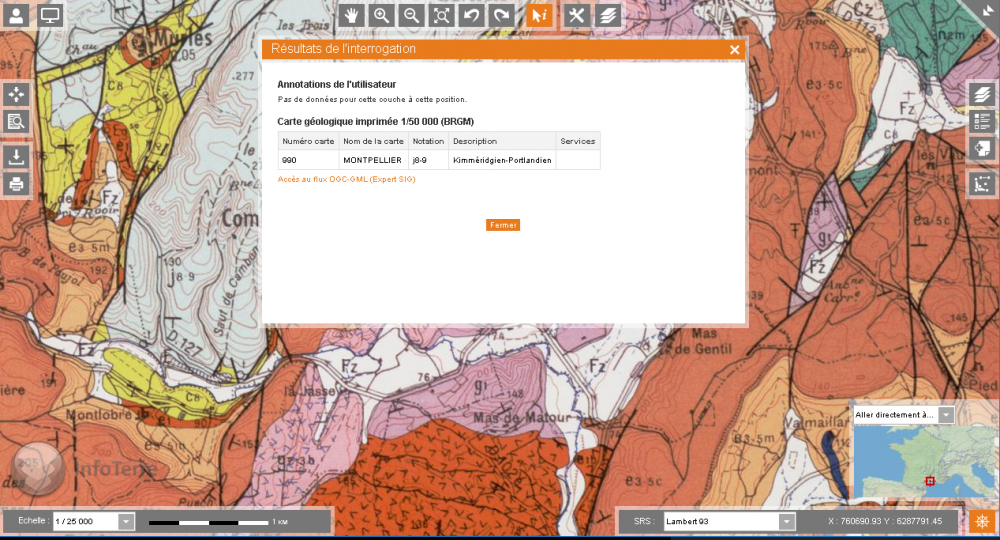1000x540 pixels.
Task: Expand the SRS Lambert 93 dropdown
Action: pos(786,521)
